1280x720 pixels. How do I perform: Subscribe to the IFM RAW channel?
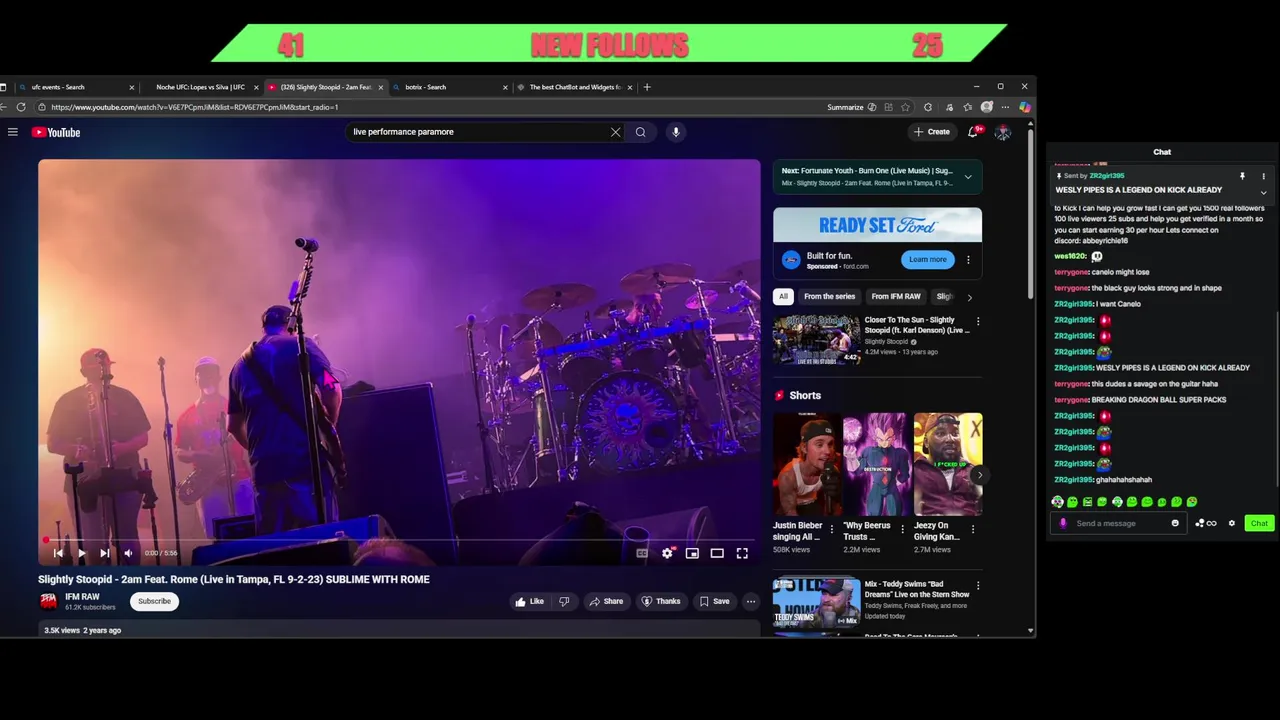pos(154,601)
